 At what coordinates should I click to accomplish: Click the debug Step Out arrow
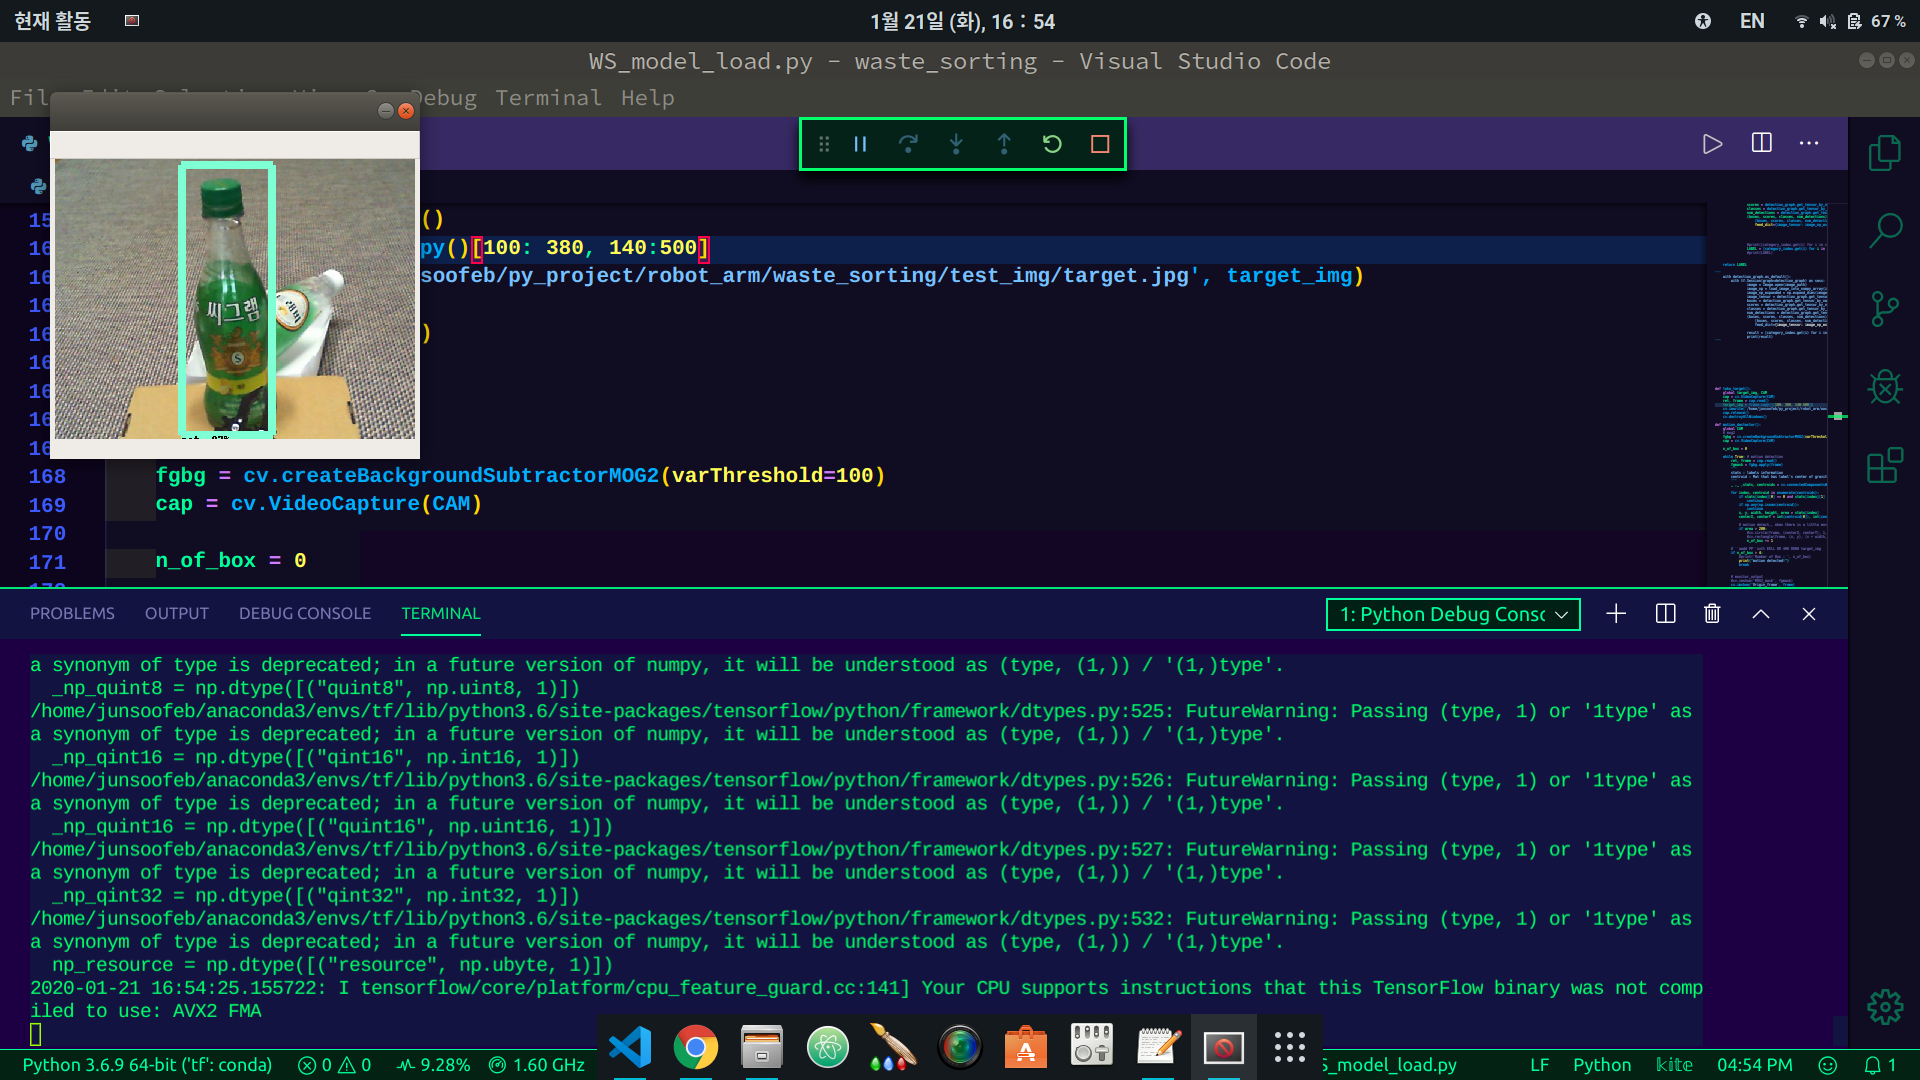tap(1004, 144)
